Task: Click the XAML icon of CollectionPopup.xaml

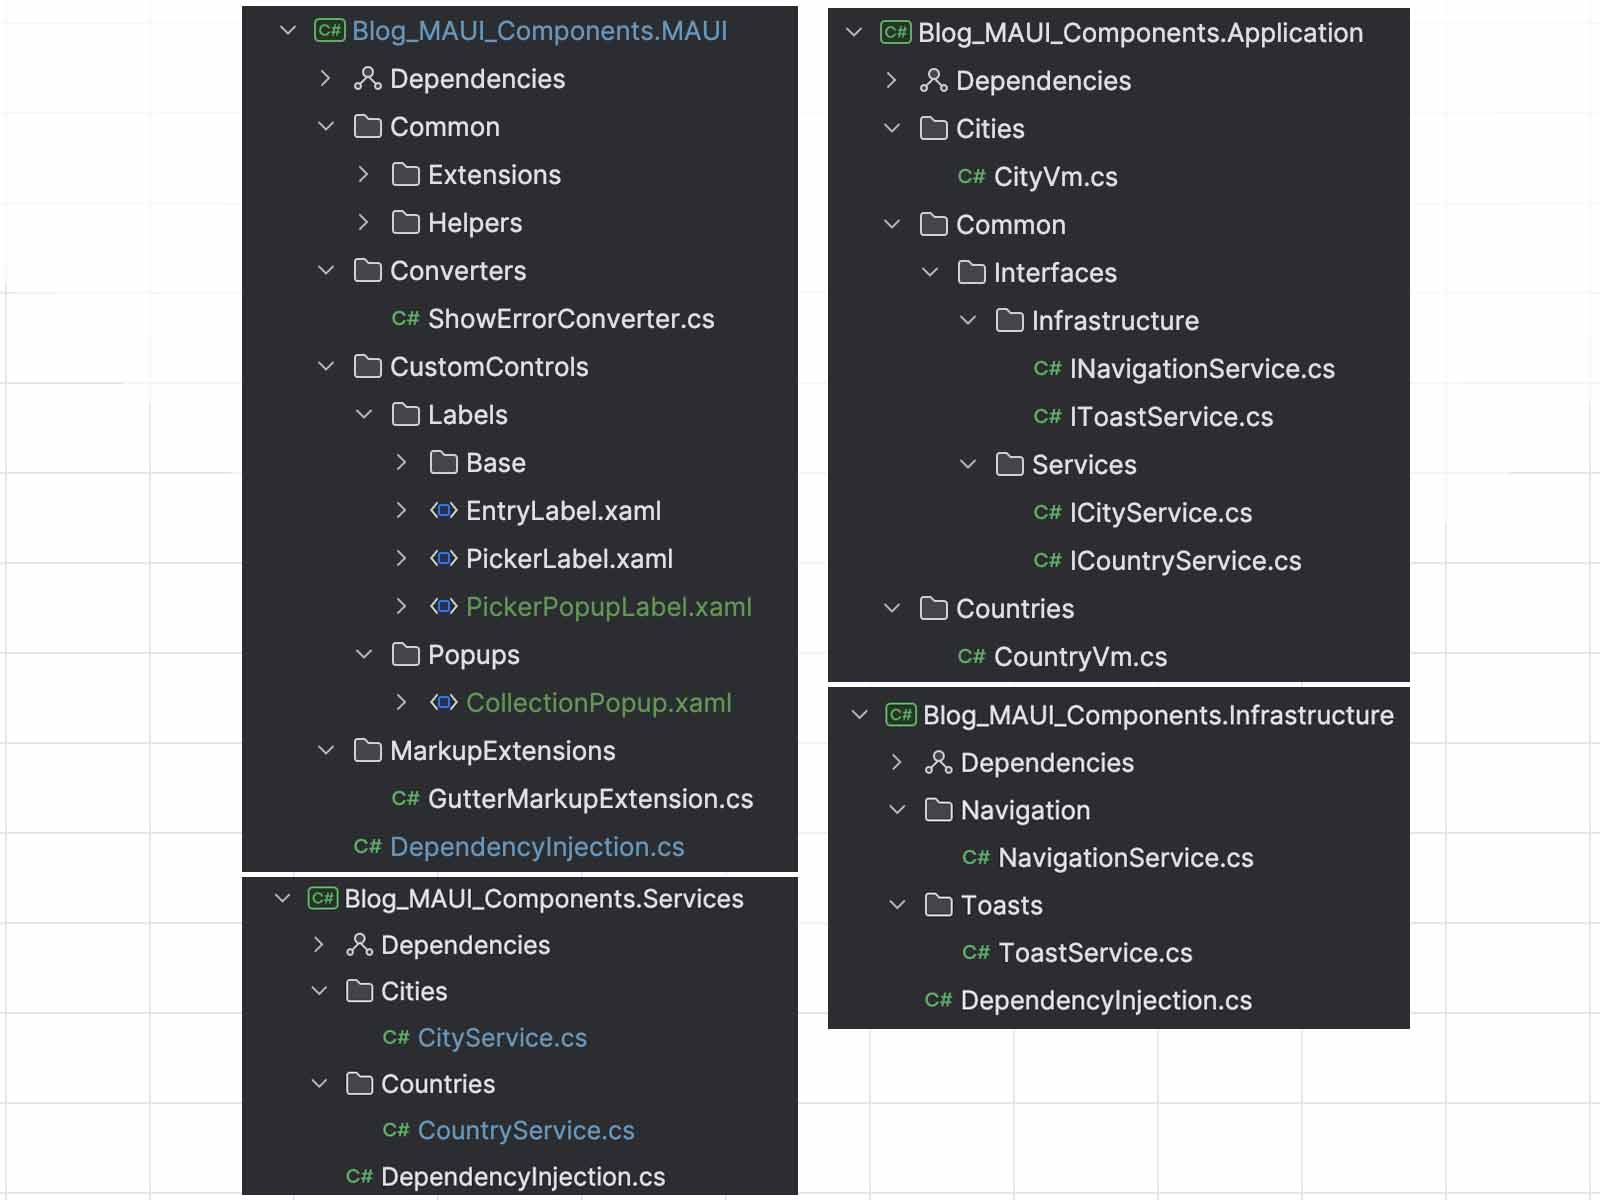Action: [x=444, y=702]
